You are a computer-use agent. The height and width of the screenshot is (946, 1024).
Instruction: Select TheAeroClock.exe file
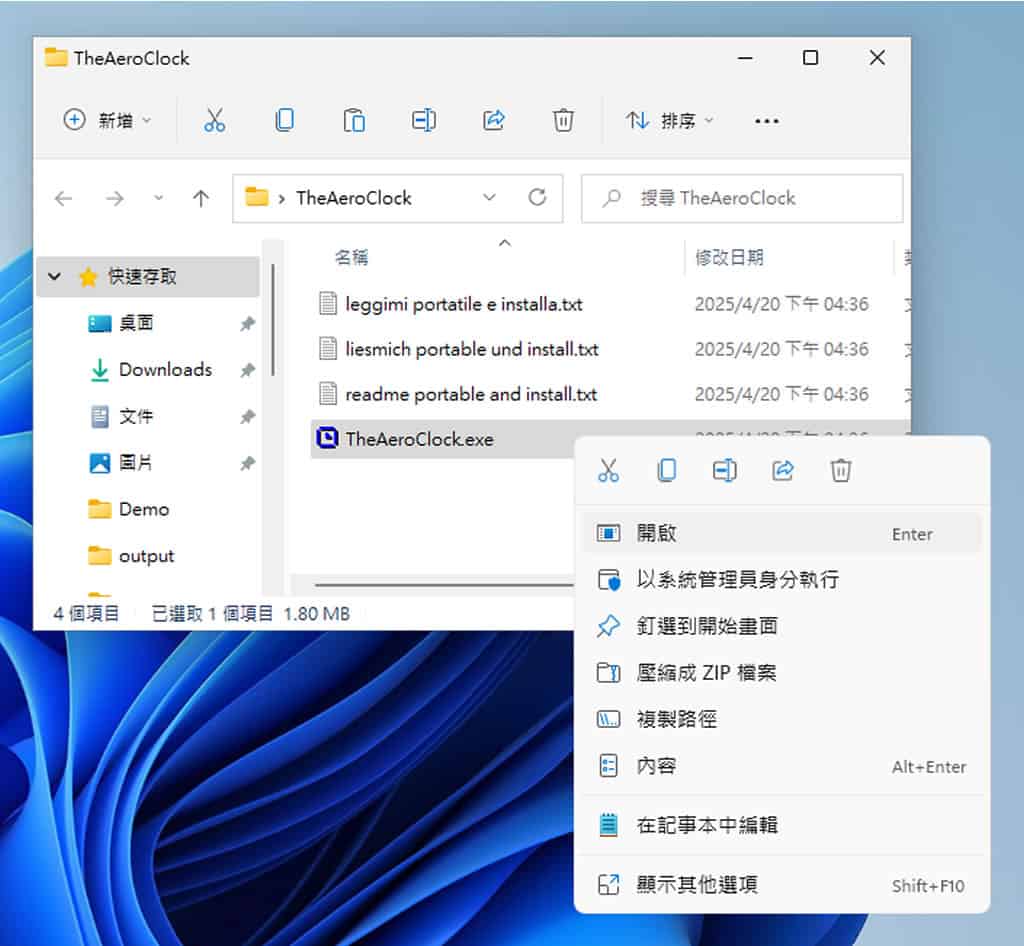click(419, 439)
